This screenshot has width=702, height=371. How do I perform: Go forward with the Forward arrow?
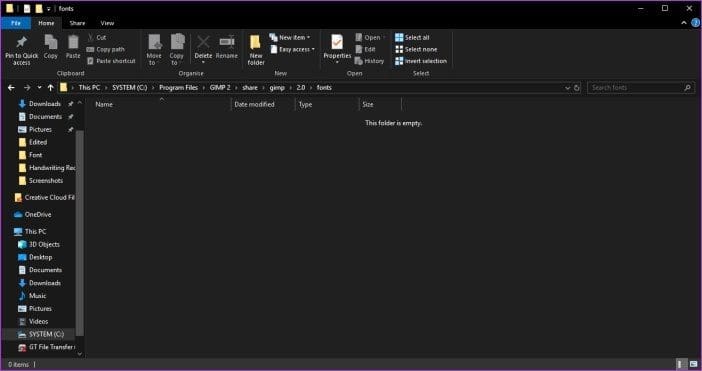pos(27,88)
